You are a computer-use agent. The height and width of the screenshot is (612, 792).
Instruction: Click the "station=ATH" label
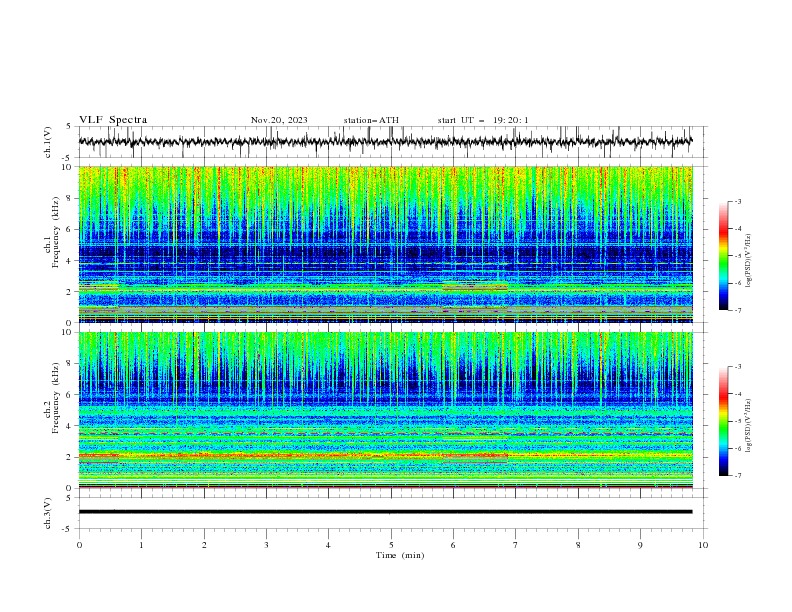pos(371,120)
